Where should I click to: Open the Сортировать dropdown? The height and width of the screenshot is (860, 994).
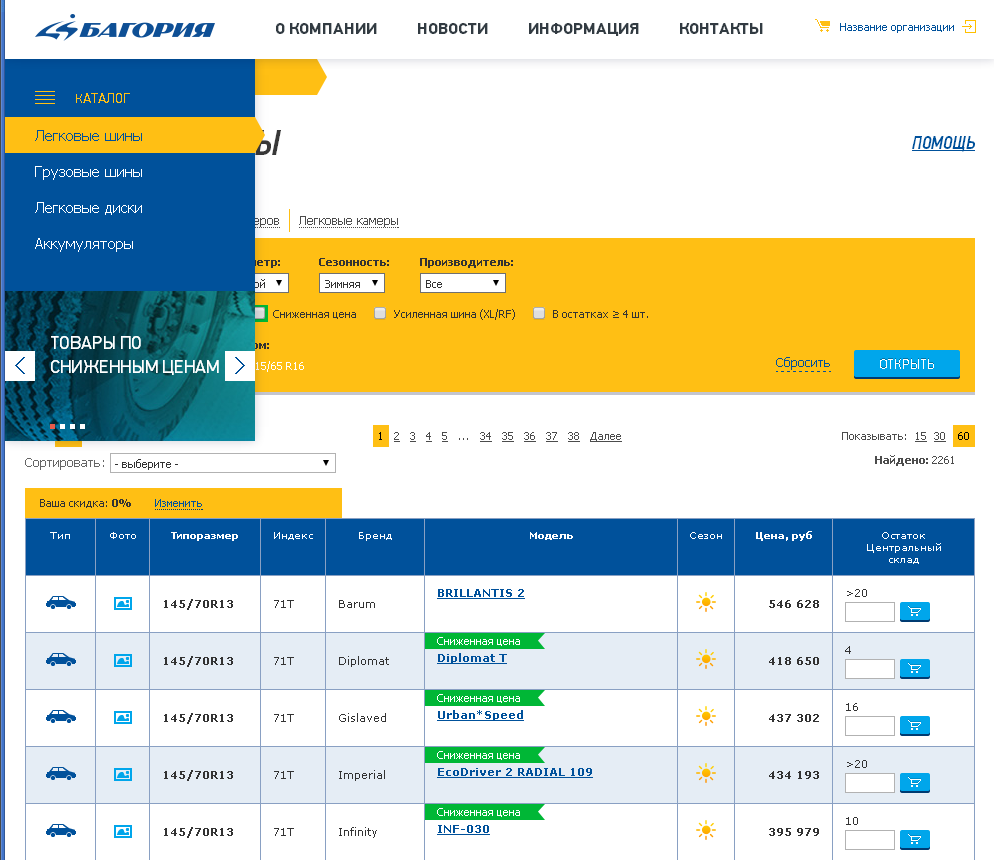(223, 463)
